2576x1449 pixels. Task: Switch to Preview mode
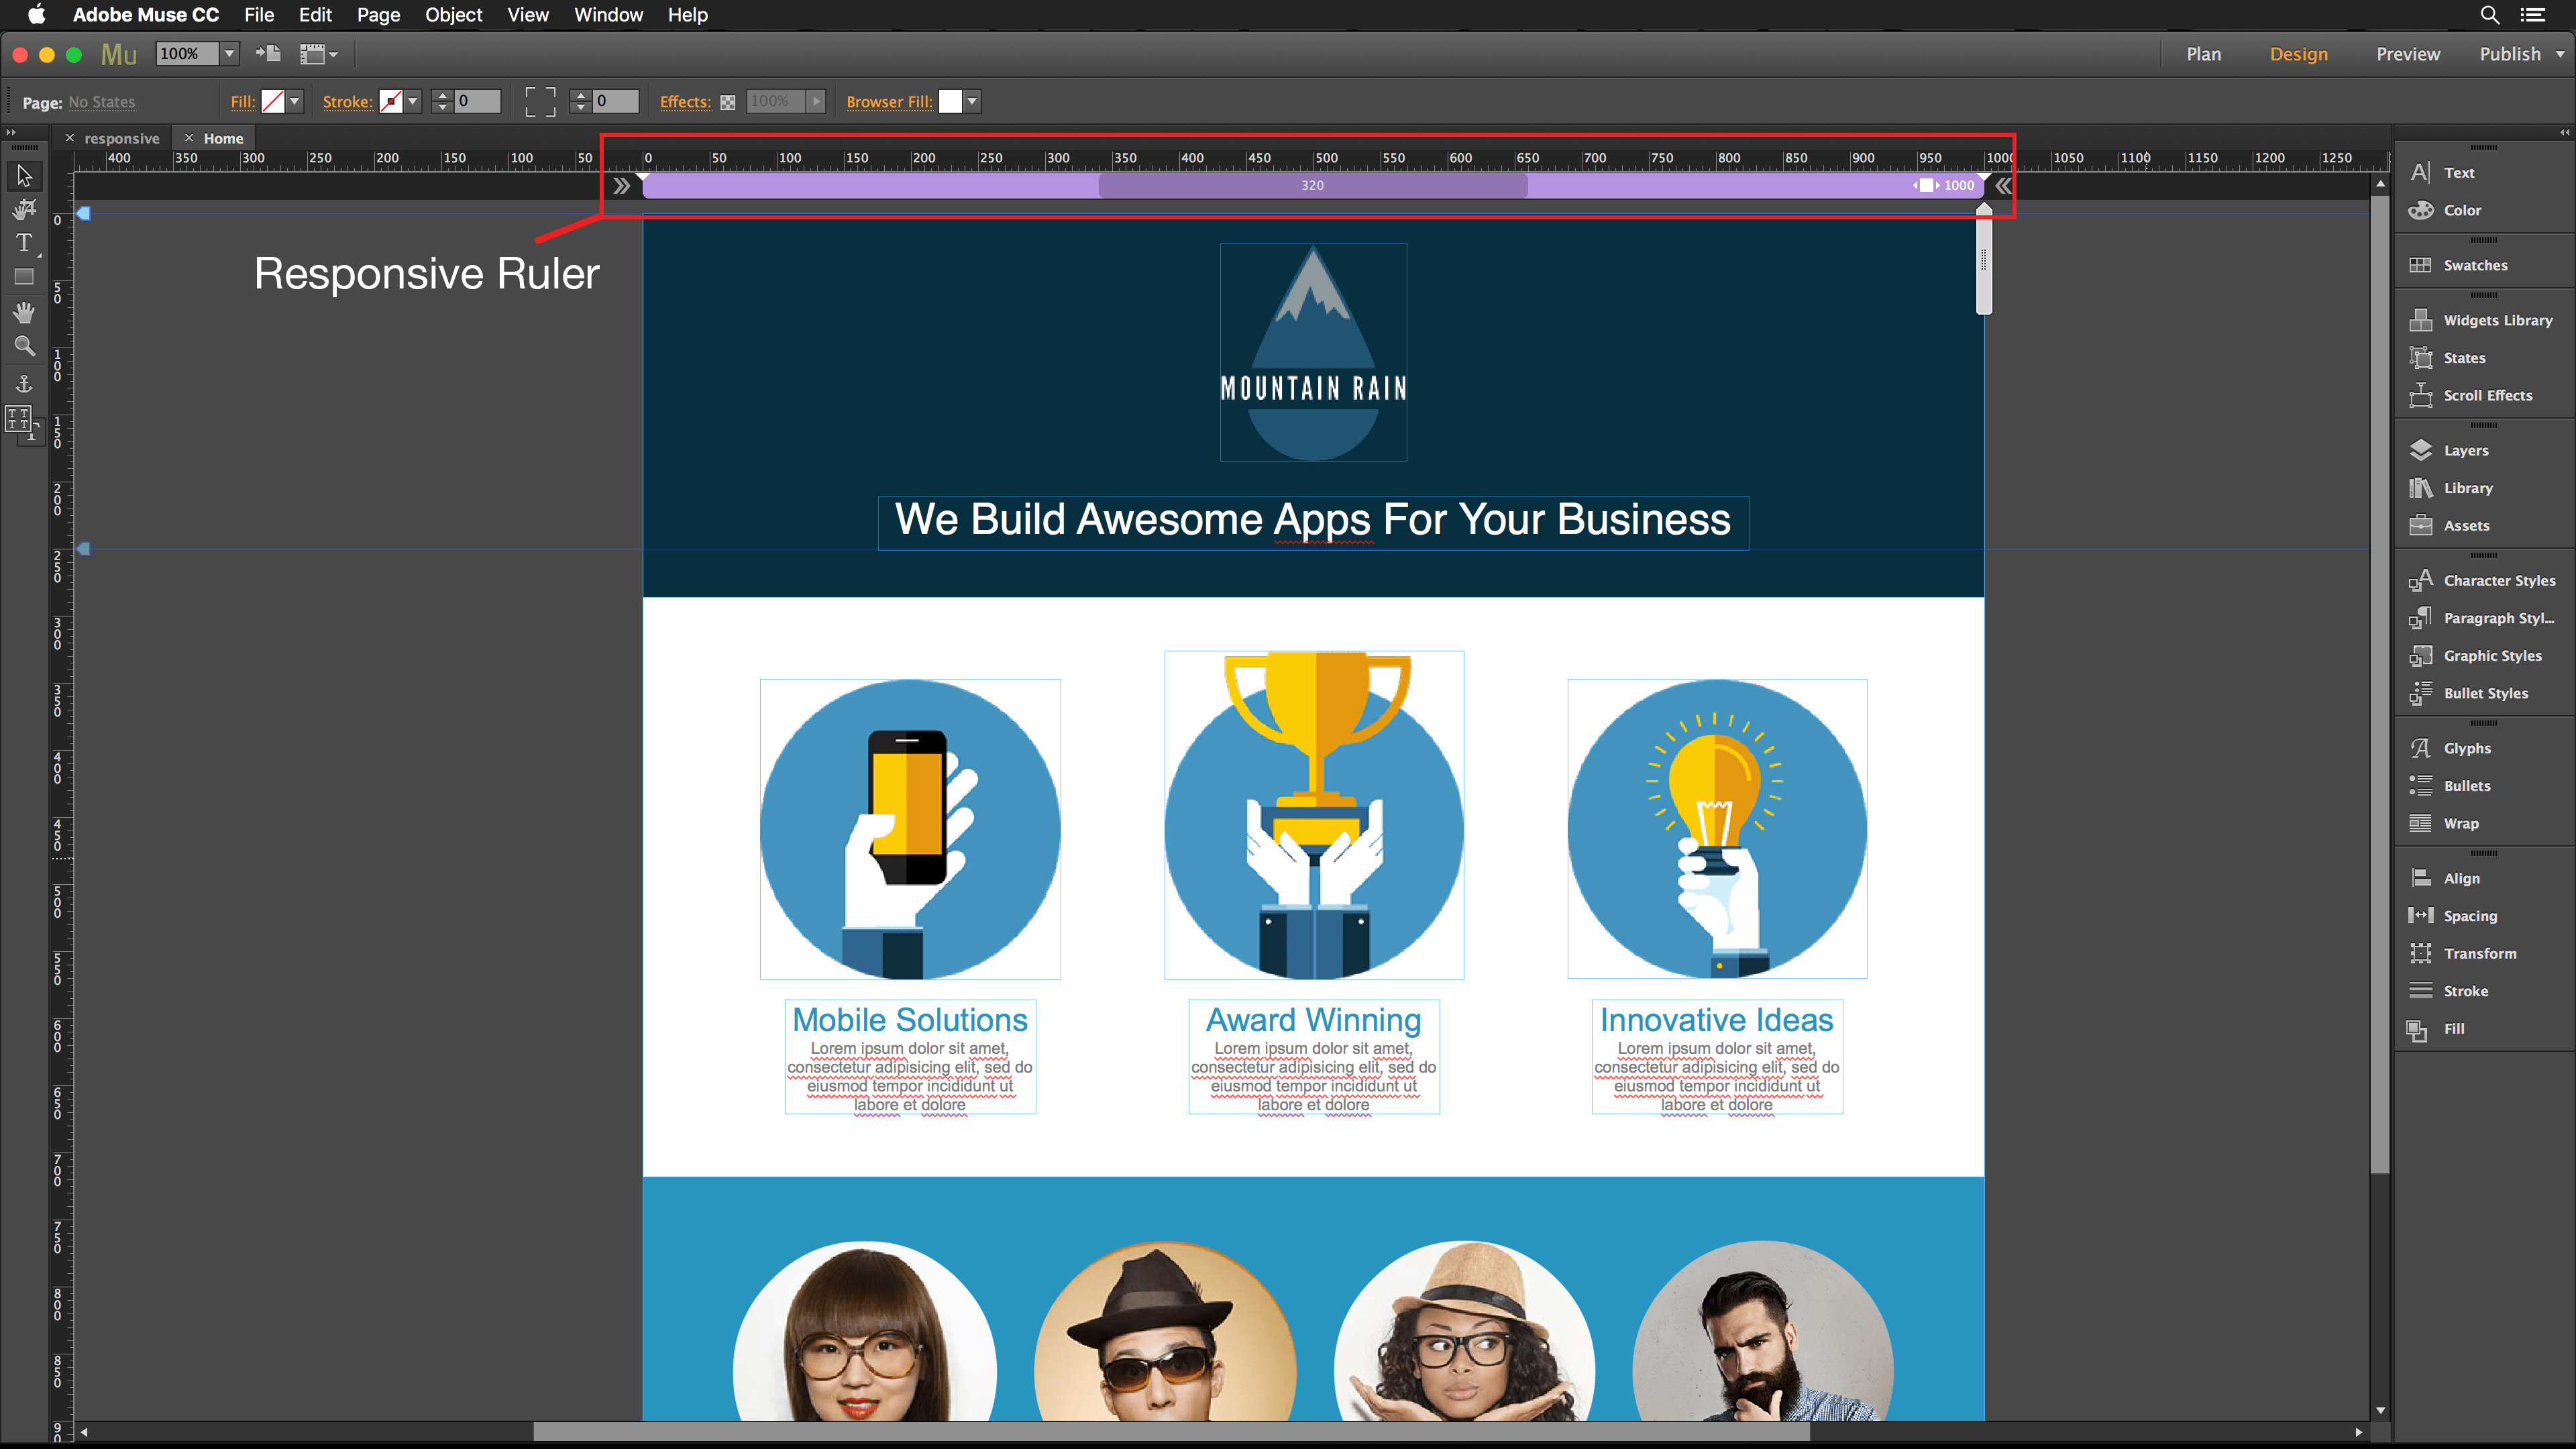click(x=2407, y=54)
